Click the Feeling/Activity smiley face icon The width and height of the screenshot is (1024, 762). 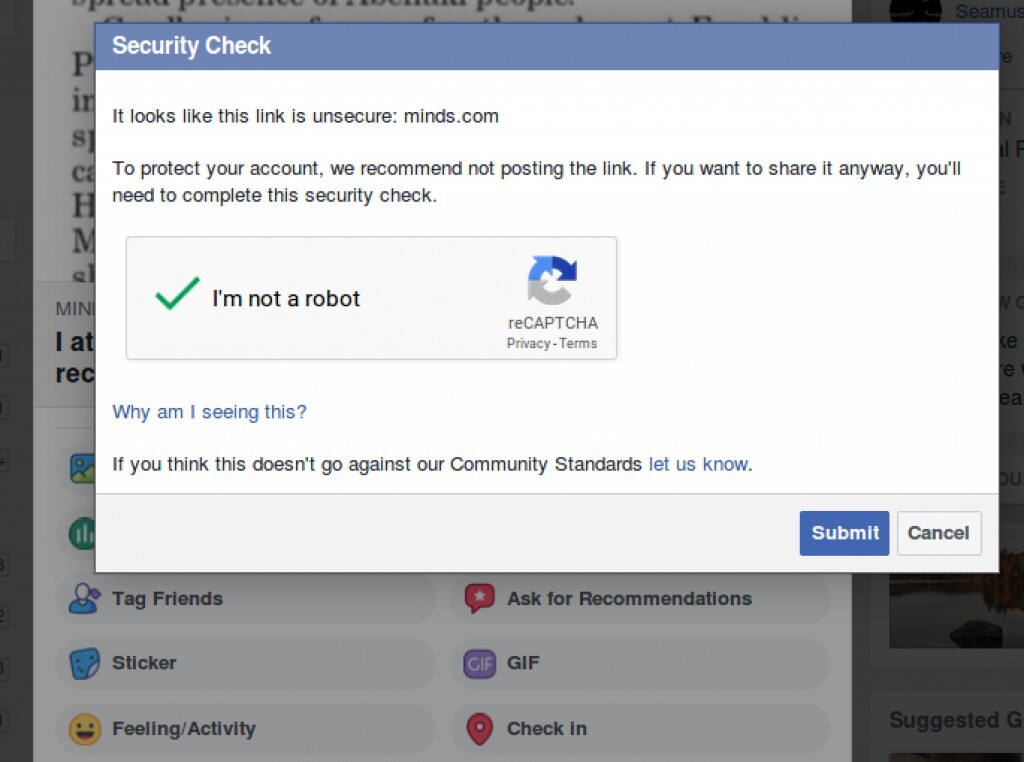tap(84, 729)
